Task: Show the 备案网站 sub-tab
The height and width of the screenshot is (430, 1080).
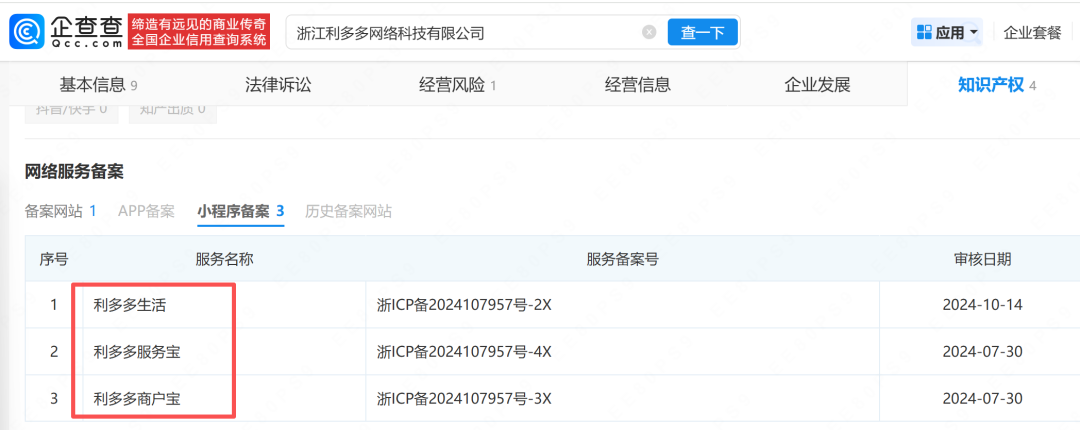Action: tap(60, 211)
